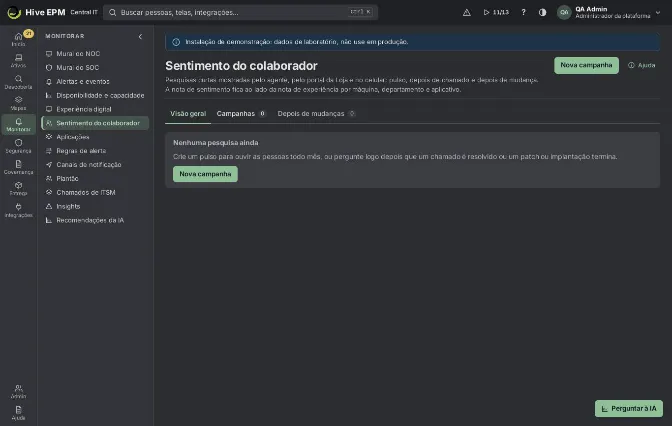672x426 pixels.
Task: Switch to the Depois de mudanças tab
Action: [x=316, y=114]
